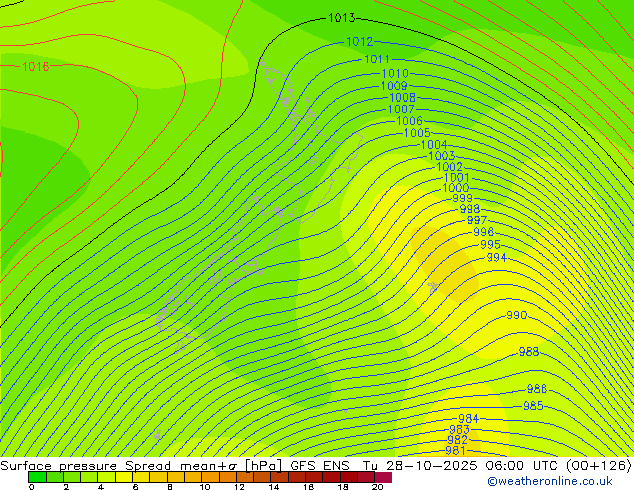Select the dark red 18–19 legend swatch
Screen dimensions: 634x490
[349, 477]
